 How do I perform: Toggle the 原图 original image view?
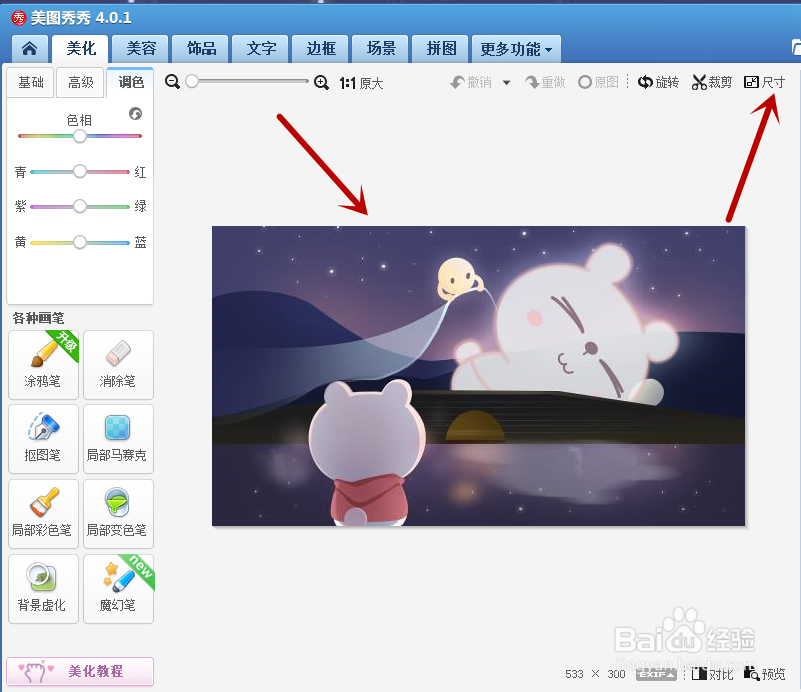click(598, 82)
